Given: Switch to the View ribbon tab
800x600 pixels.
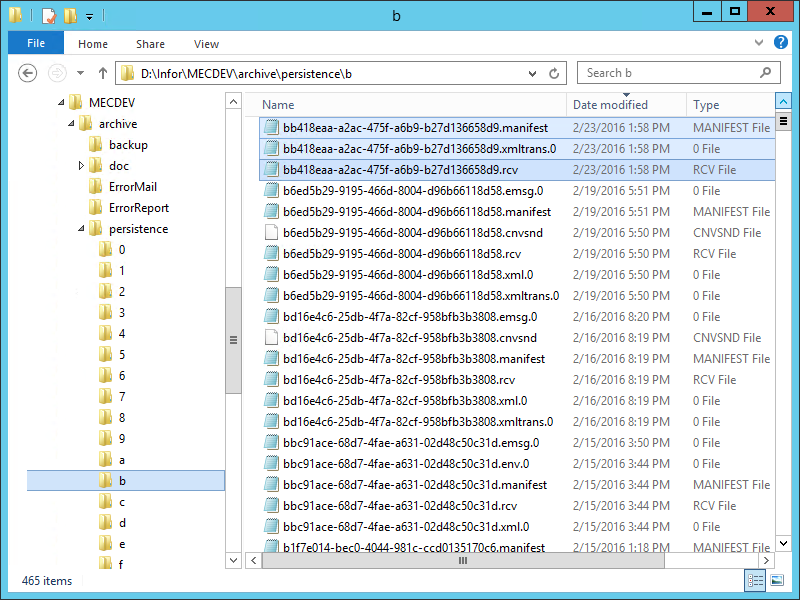Looking at the screenshot, I should click(x=206, y=44).
